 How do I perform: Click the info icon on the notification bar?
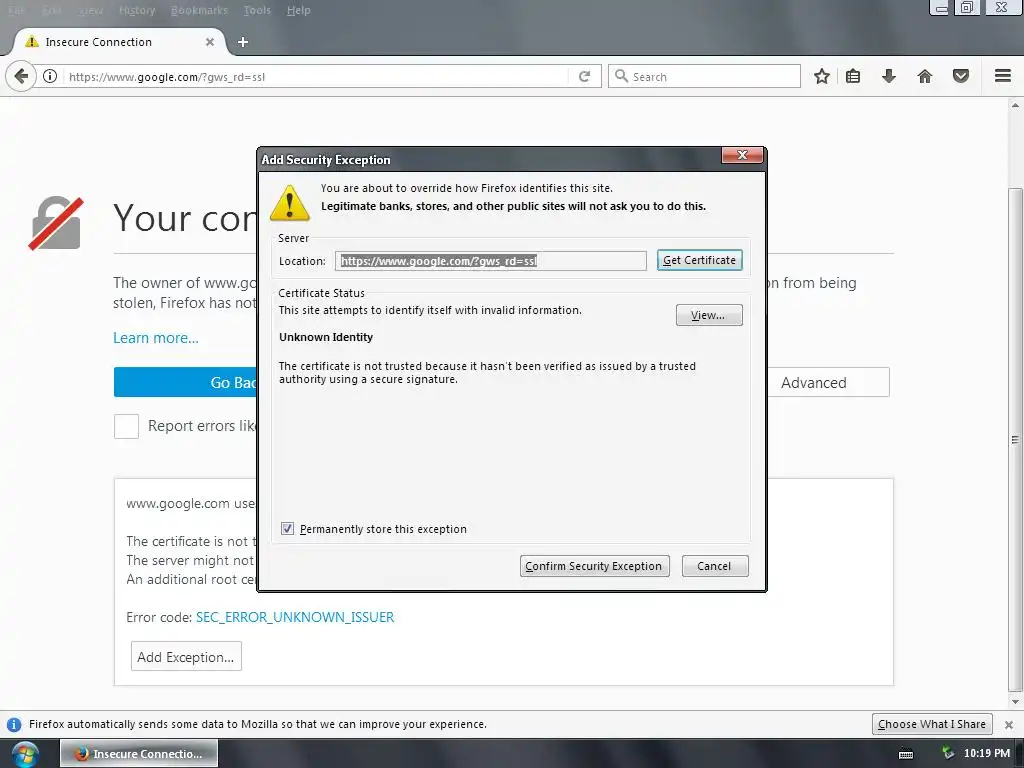[14, 725]
